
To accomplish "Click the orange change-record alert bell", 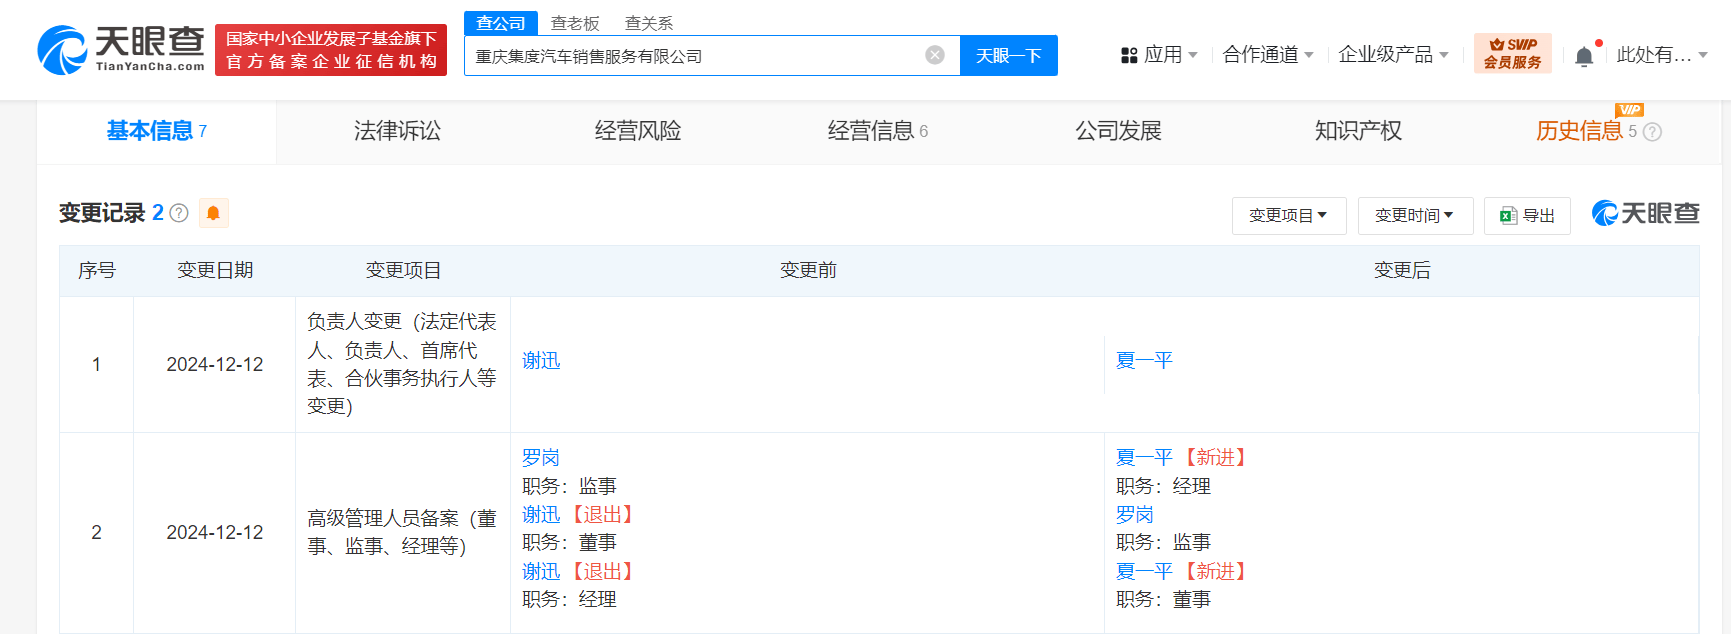I will coord(213,213).
